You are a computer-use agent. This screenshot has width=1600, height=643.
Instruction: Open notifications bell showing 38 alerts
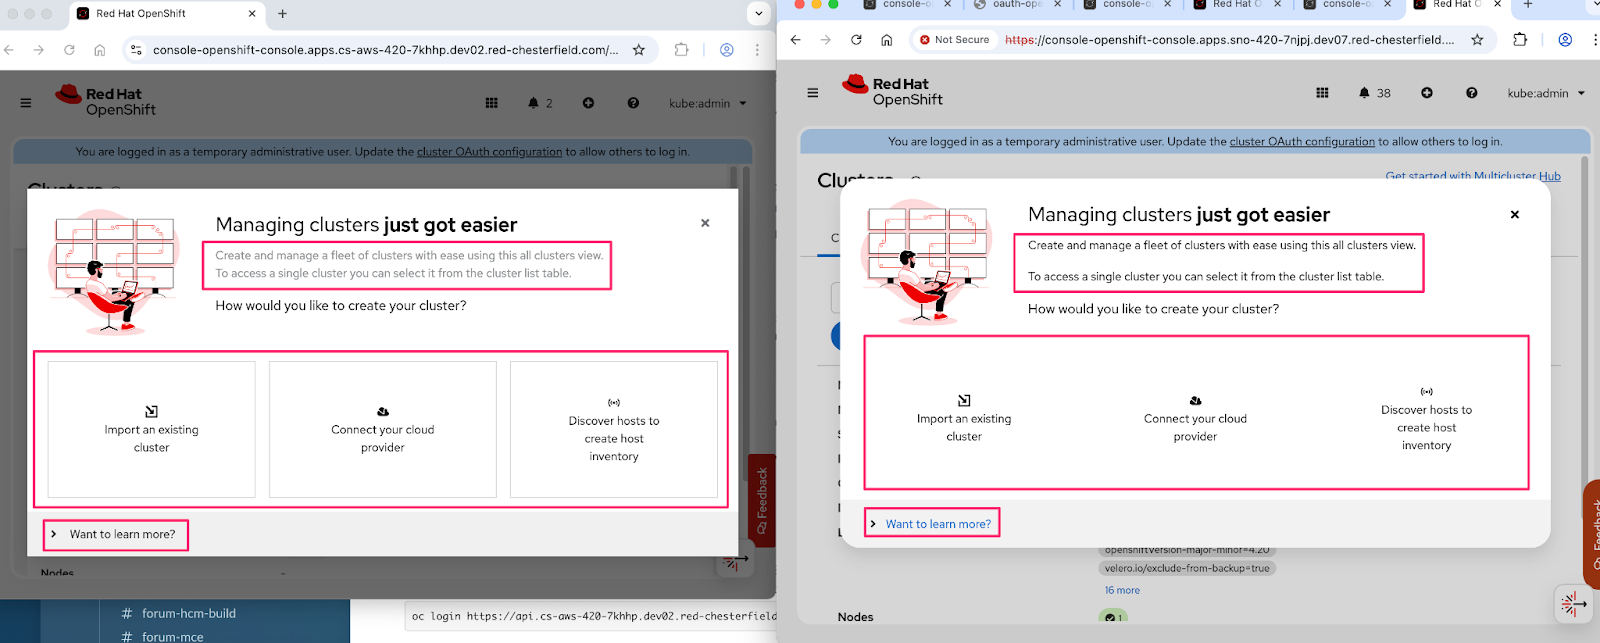pyautogui.click(x=1374, y=93)
